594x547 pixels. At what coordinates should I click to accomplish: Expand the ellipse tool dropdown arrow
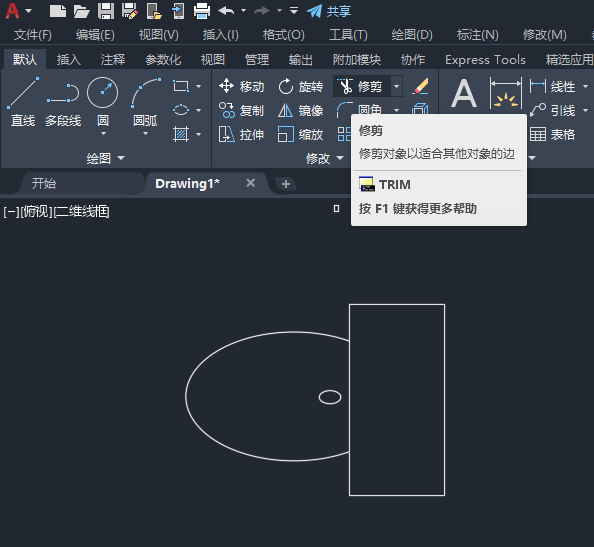(199, 110)
